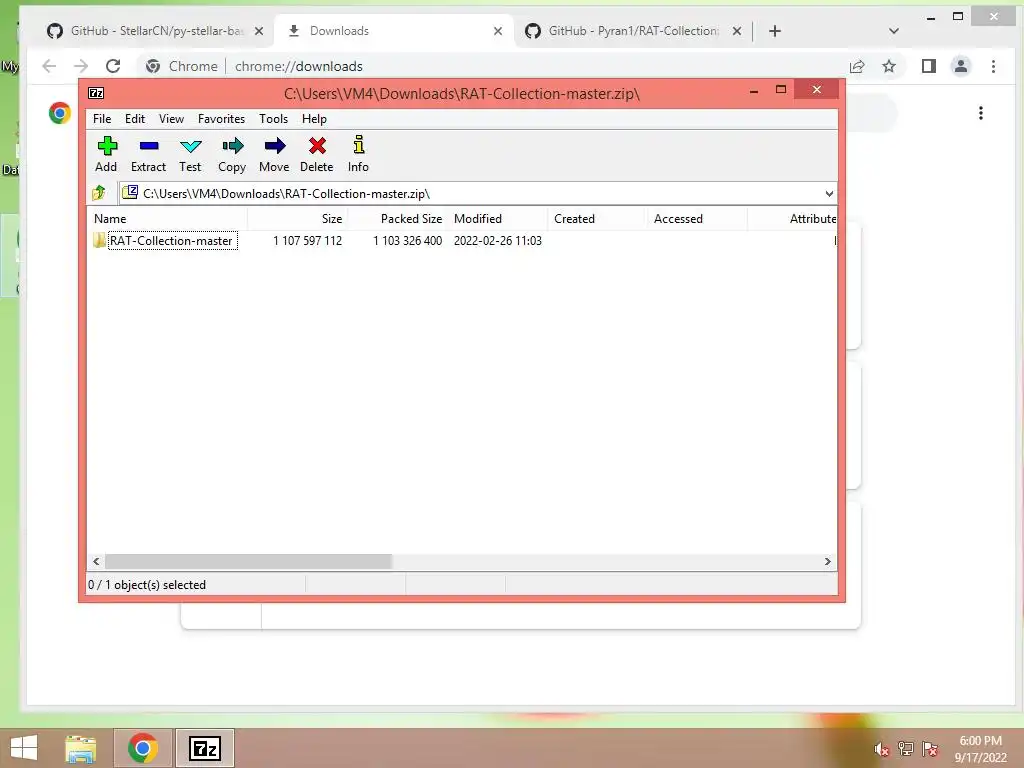The image size is (1024, 768).
Task: Click Chrome icon in taskbar
Action: 143,748
